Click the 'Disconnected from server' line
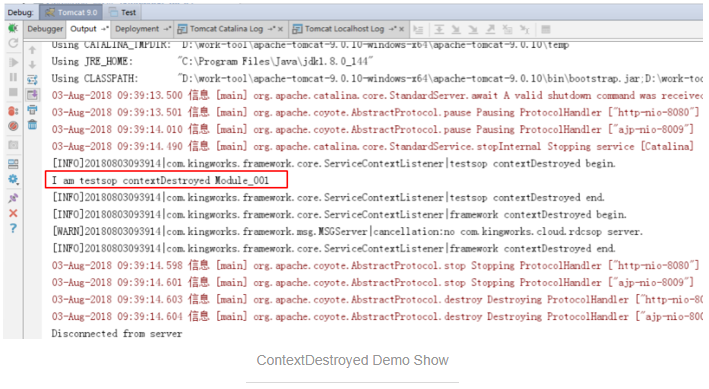The height and width of the screenshot is (389, 709). coord(117,334)
